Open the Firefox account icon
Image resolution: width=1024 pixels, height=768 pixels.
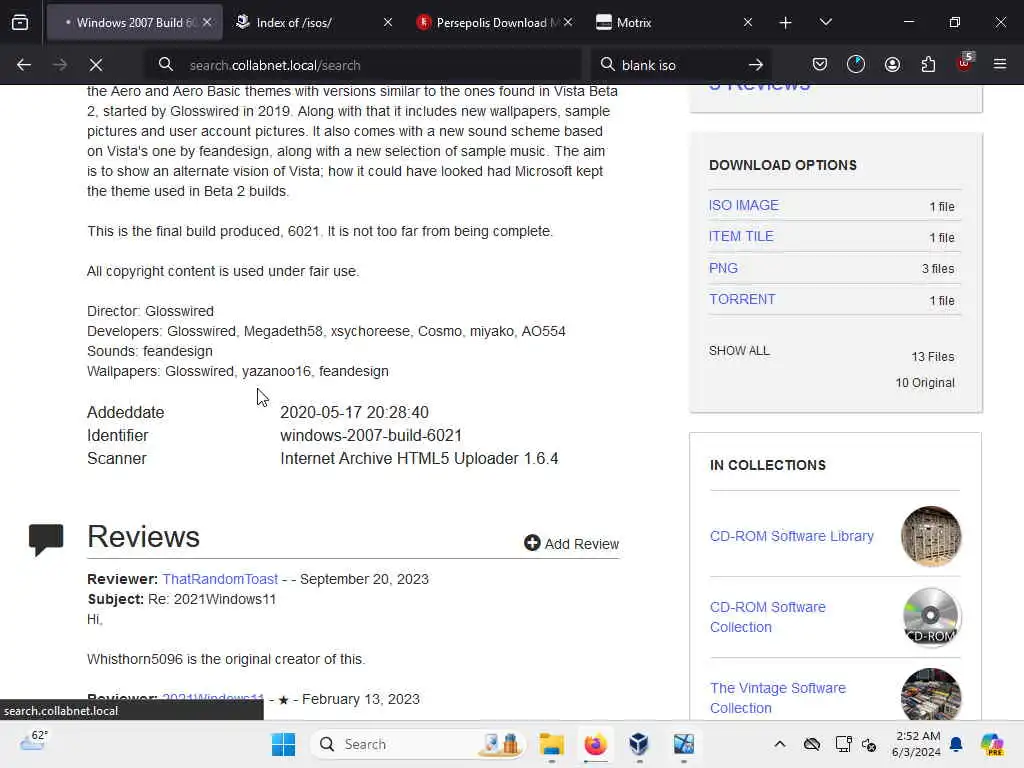point(892,64)
